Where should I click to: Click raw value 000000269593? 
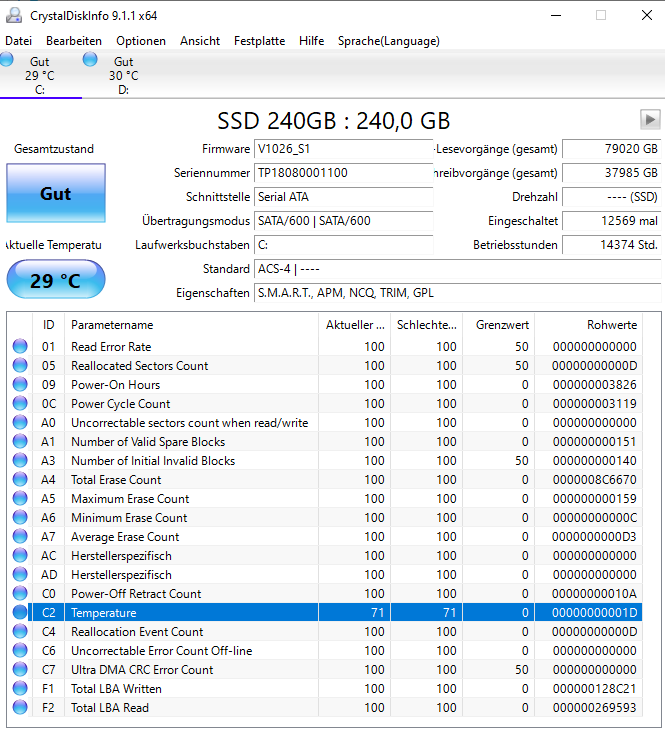[x=594, y=708]
